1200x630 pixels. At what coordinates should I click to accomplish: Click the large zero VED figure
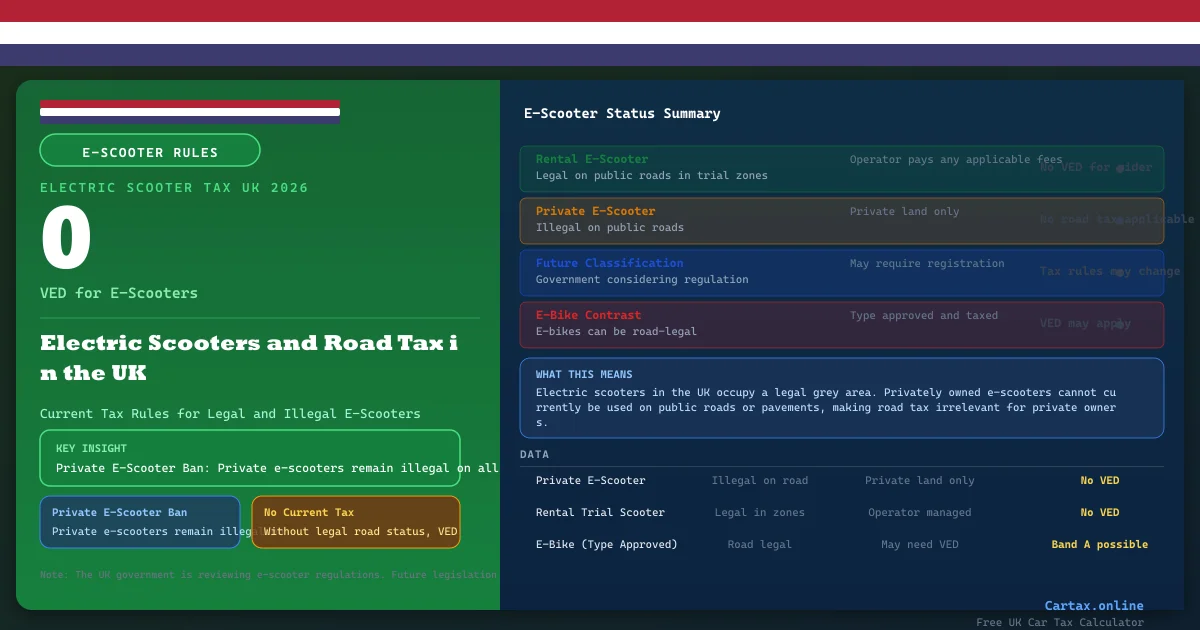(66, 240)
